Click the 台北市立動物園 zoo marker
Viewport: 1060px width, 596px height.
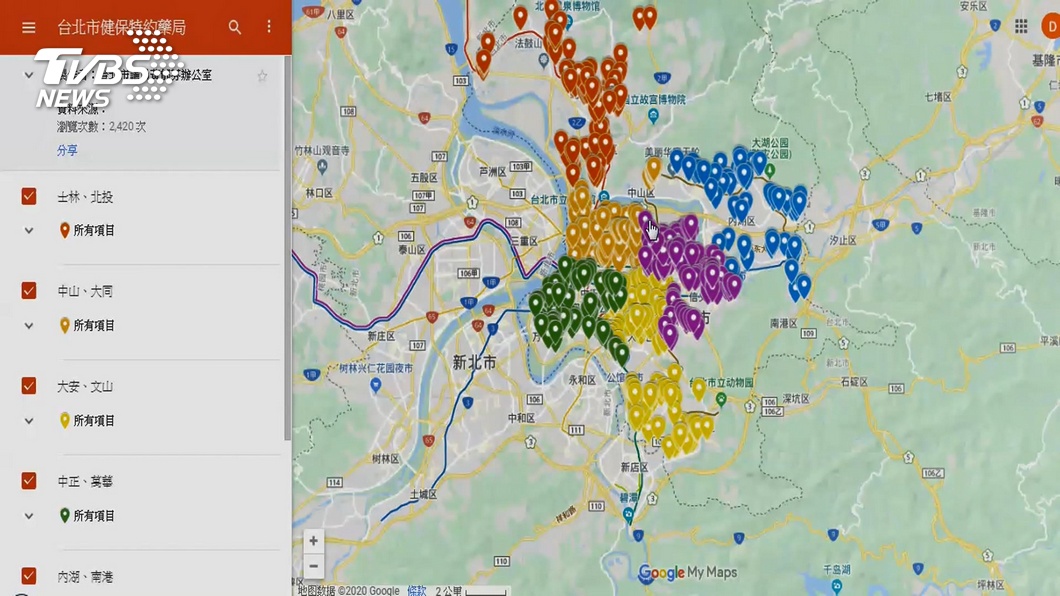721,399
